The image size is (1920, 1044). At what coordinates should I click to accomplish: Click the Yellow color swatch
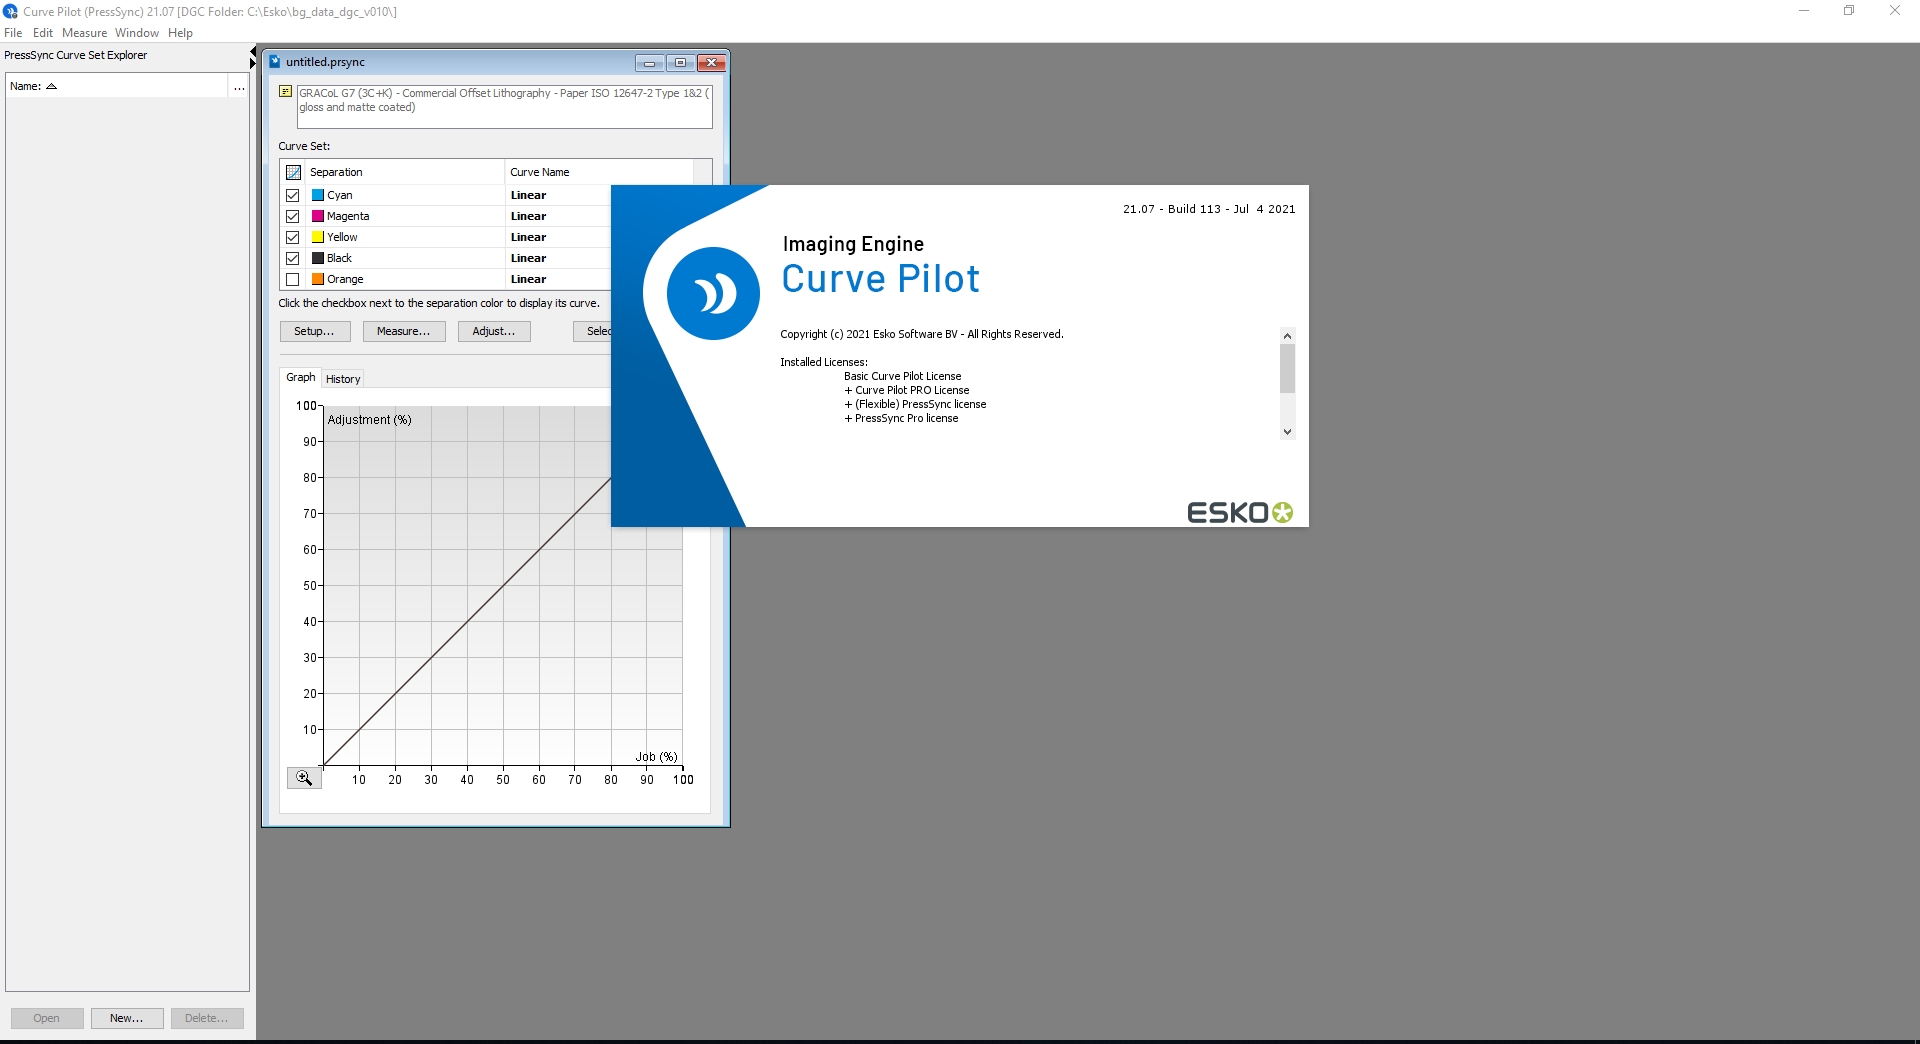click(x=318, y=237)
